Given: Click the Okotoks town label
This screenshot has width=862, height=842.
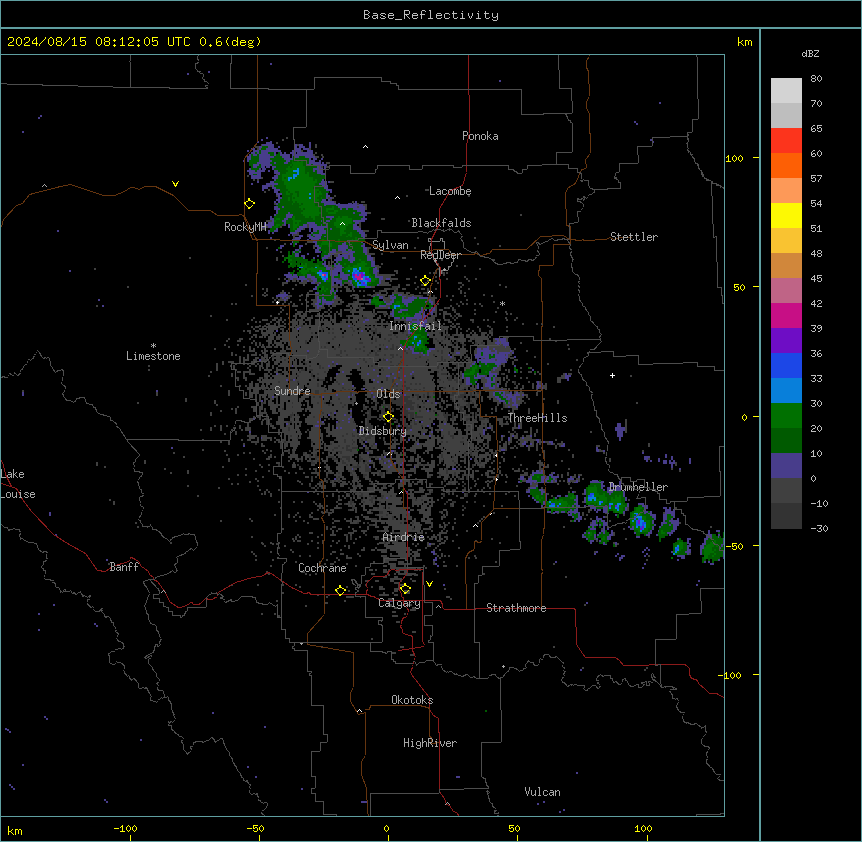Looking at the screenshot, I should coord(412,700).
